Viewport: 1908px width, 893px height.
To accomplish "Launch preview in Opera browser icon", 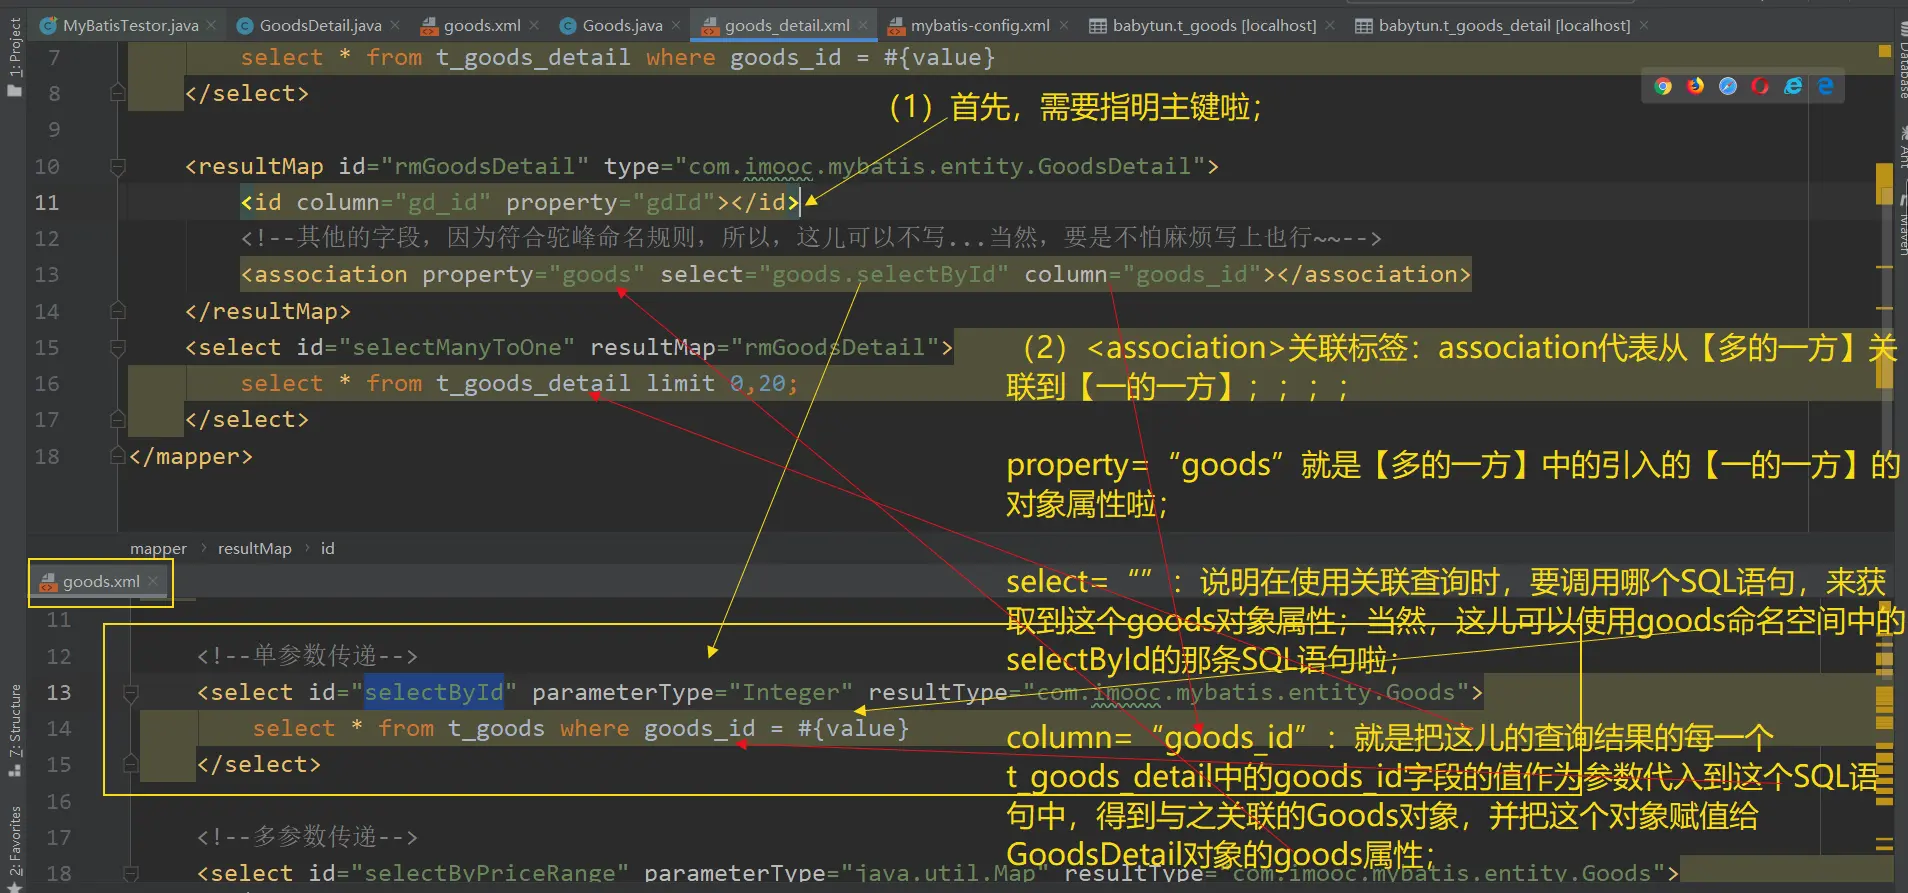I will click(1760, 87).
